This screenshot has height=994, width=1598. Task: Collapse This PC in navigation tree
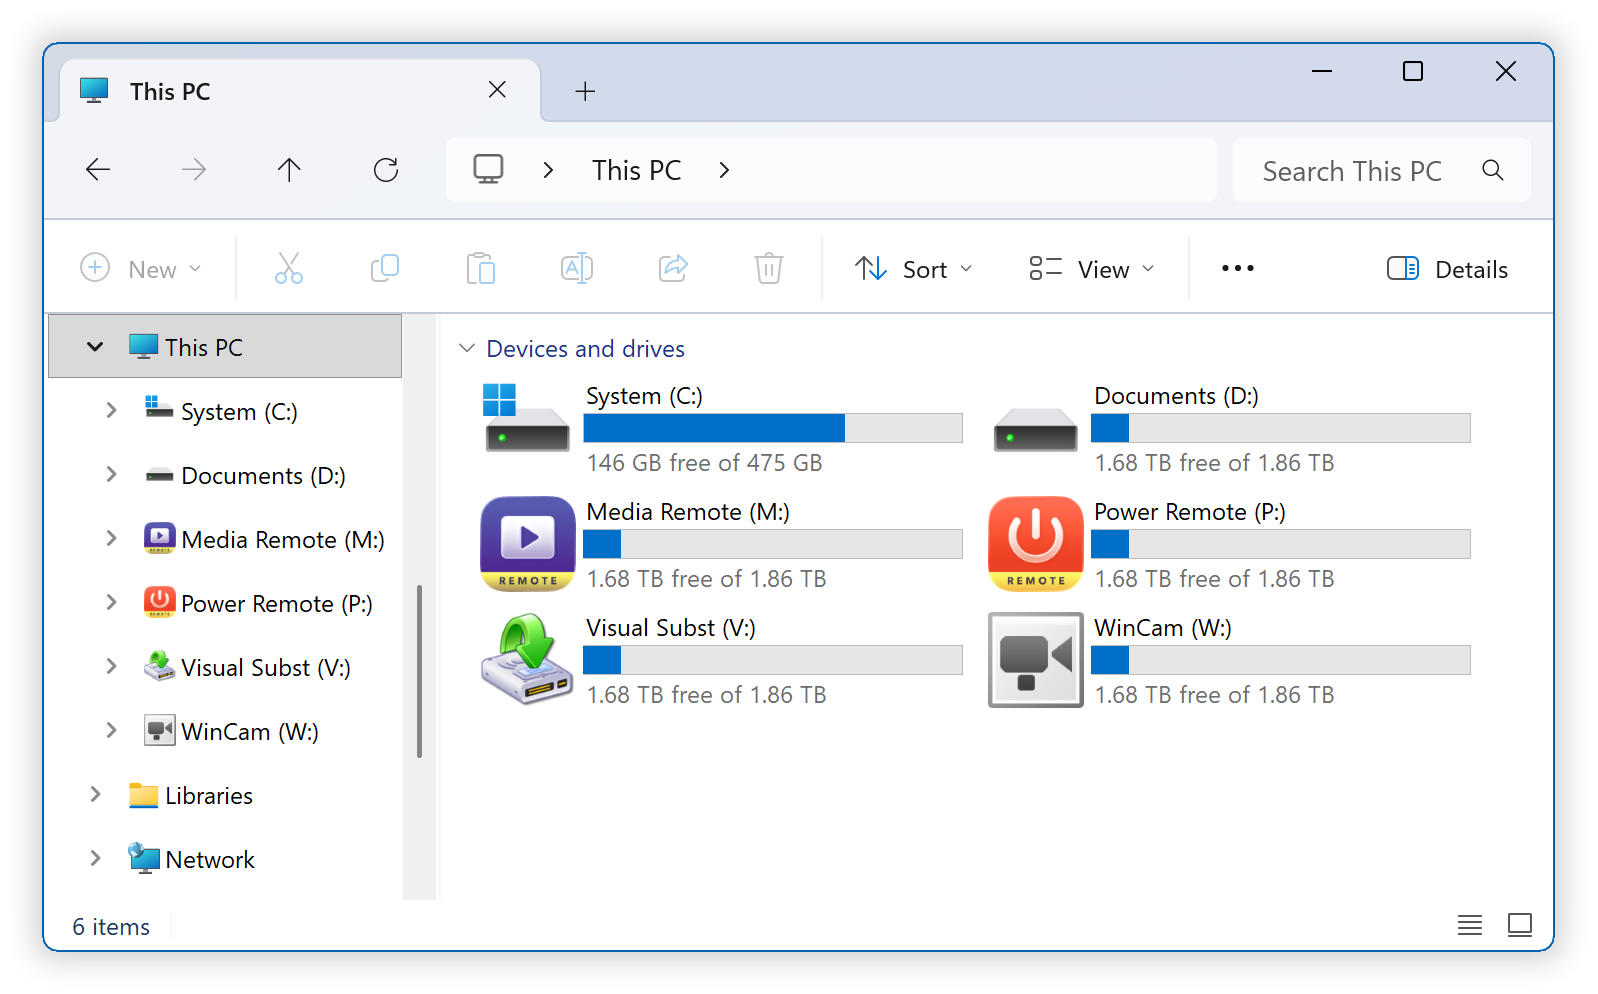tap(95, 347)
